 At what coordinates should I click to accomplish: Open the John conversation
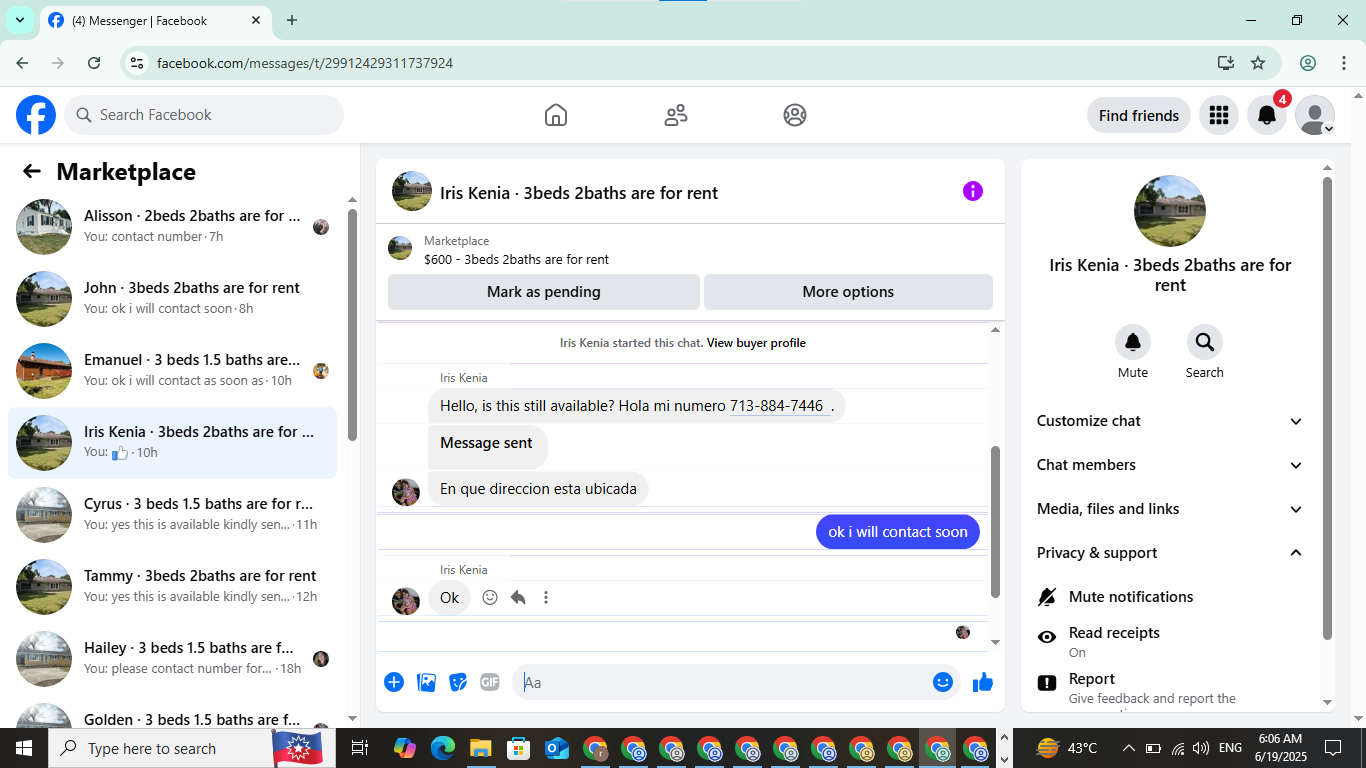click(173, 298)
